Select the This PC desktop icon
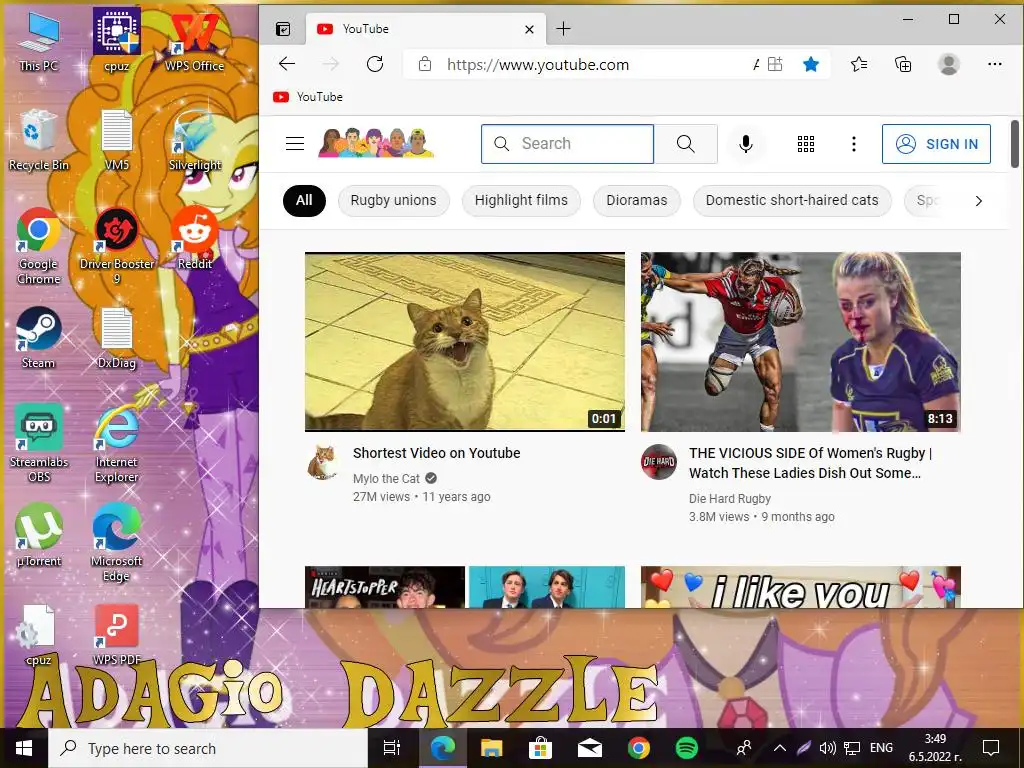Screen dimensions: 1024x768 click(39, 40)
